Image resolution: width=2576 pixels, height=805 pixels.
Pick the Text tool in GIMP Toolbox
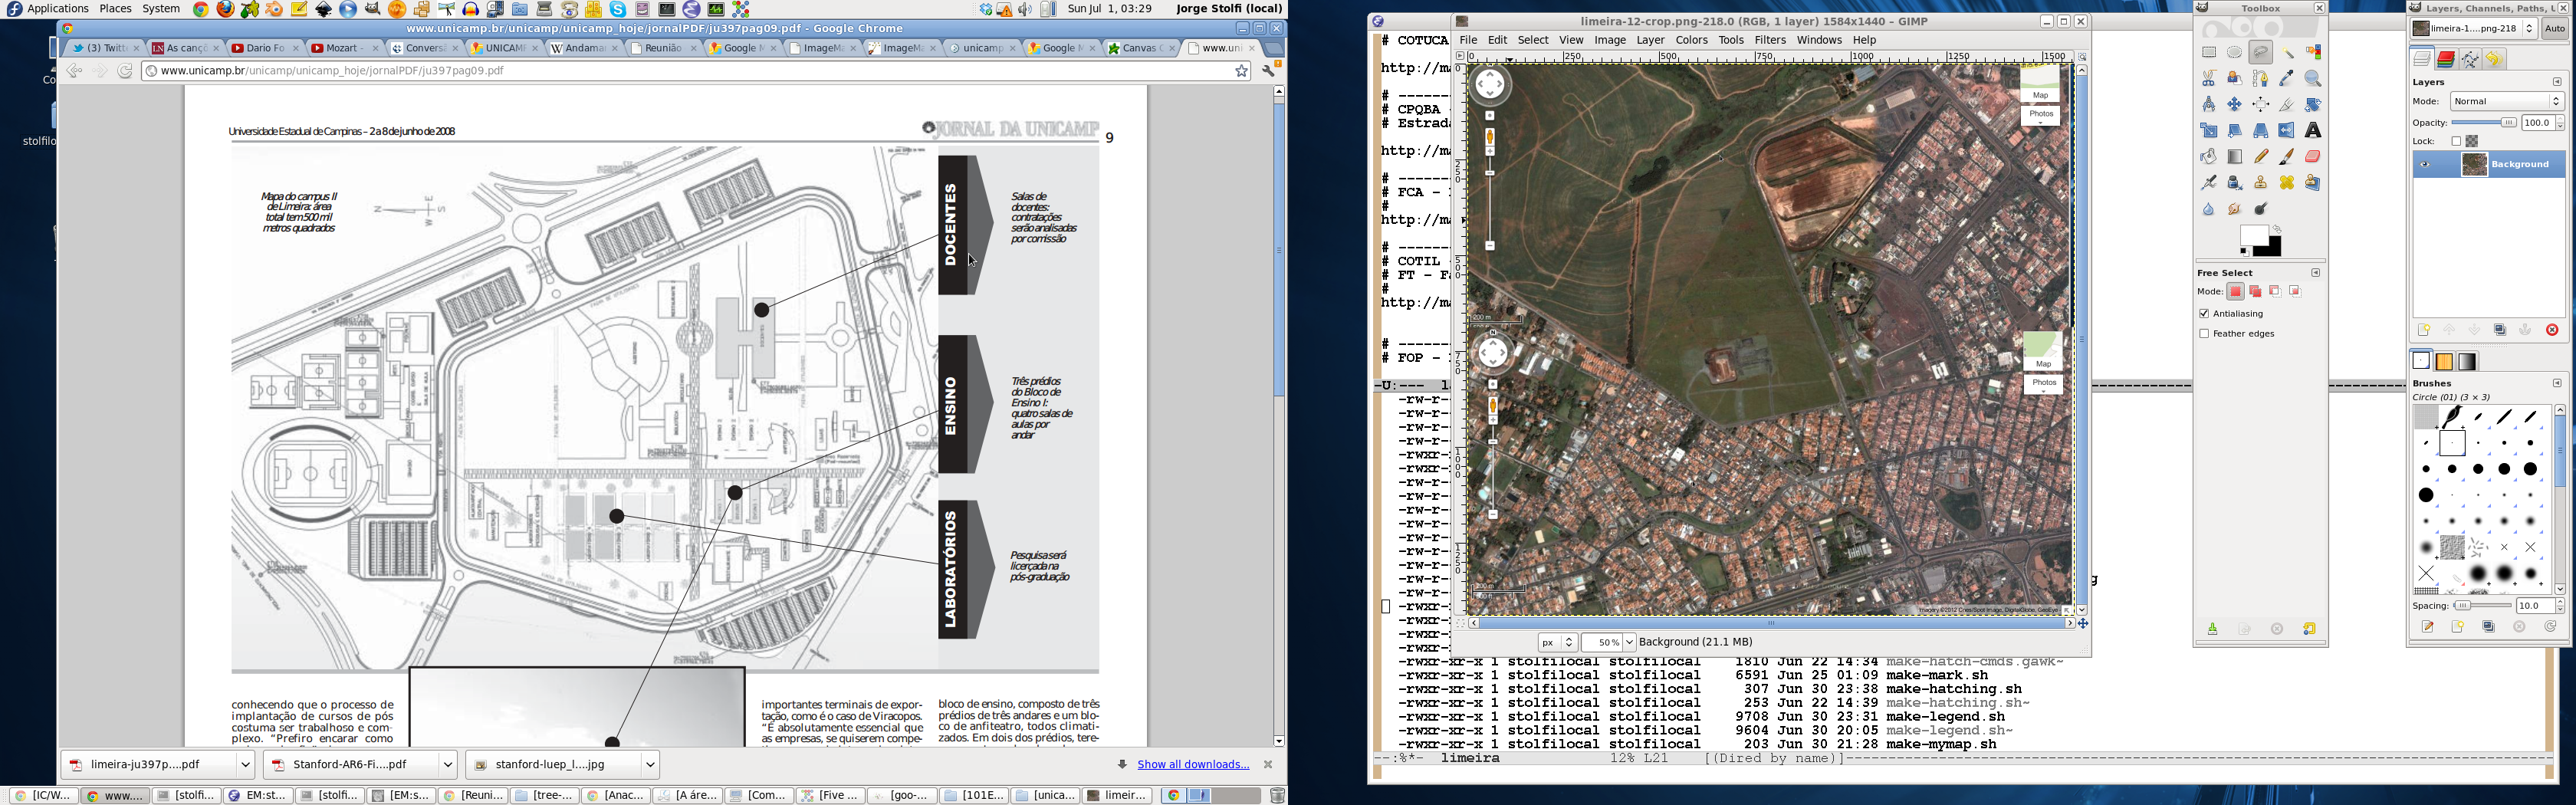pos(2313,131)
